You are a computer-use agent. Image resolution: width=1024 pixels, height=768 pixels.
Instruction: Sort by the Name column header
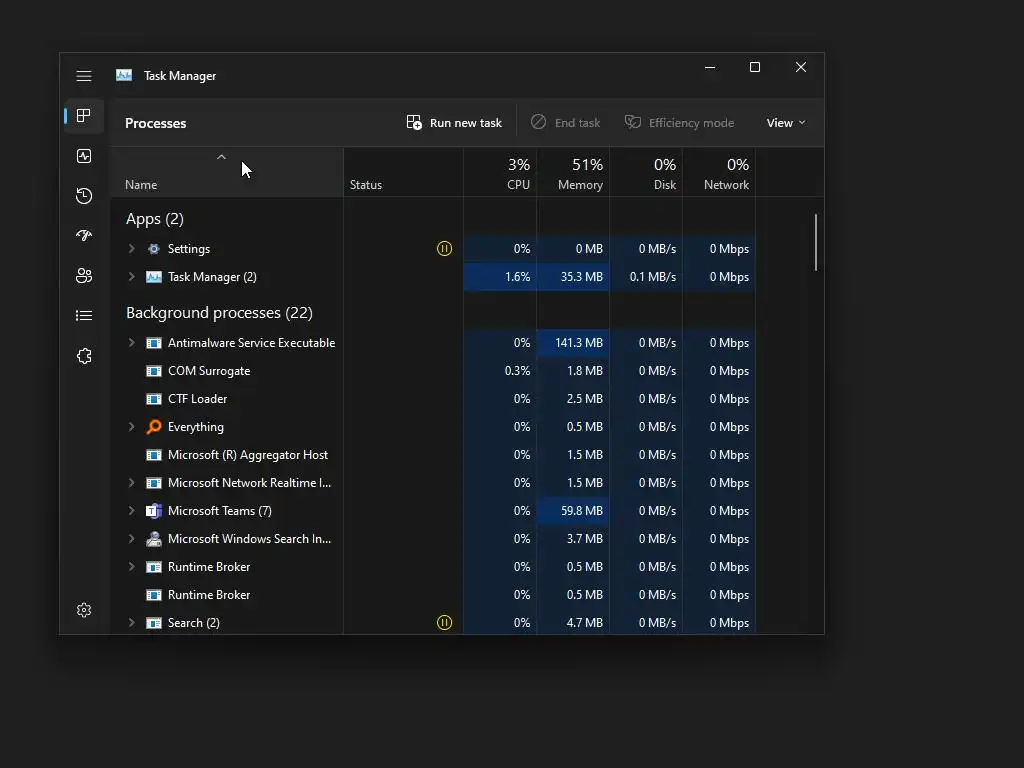click(227, 172)
